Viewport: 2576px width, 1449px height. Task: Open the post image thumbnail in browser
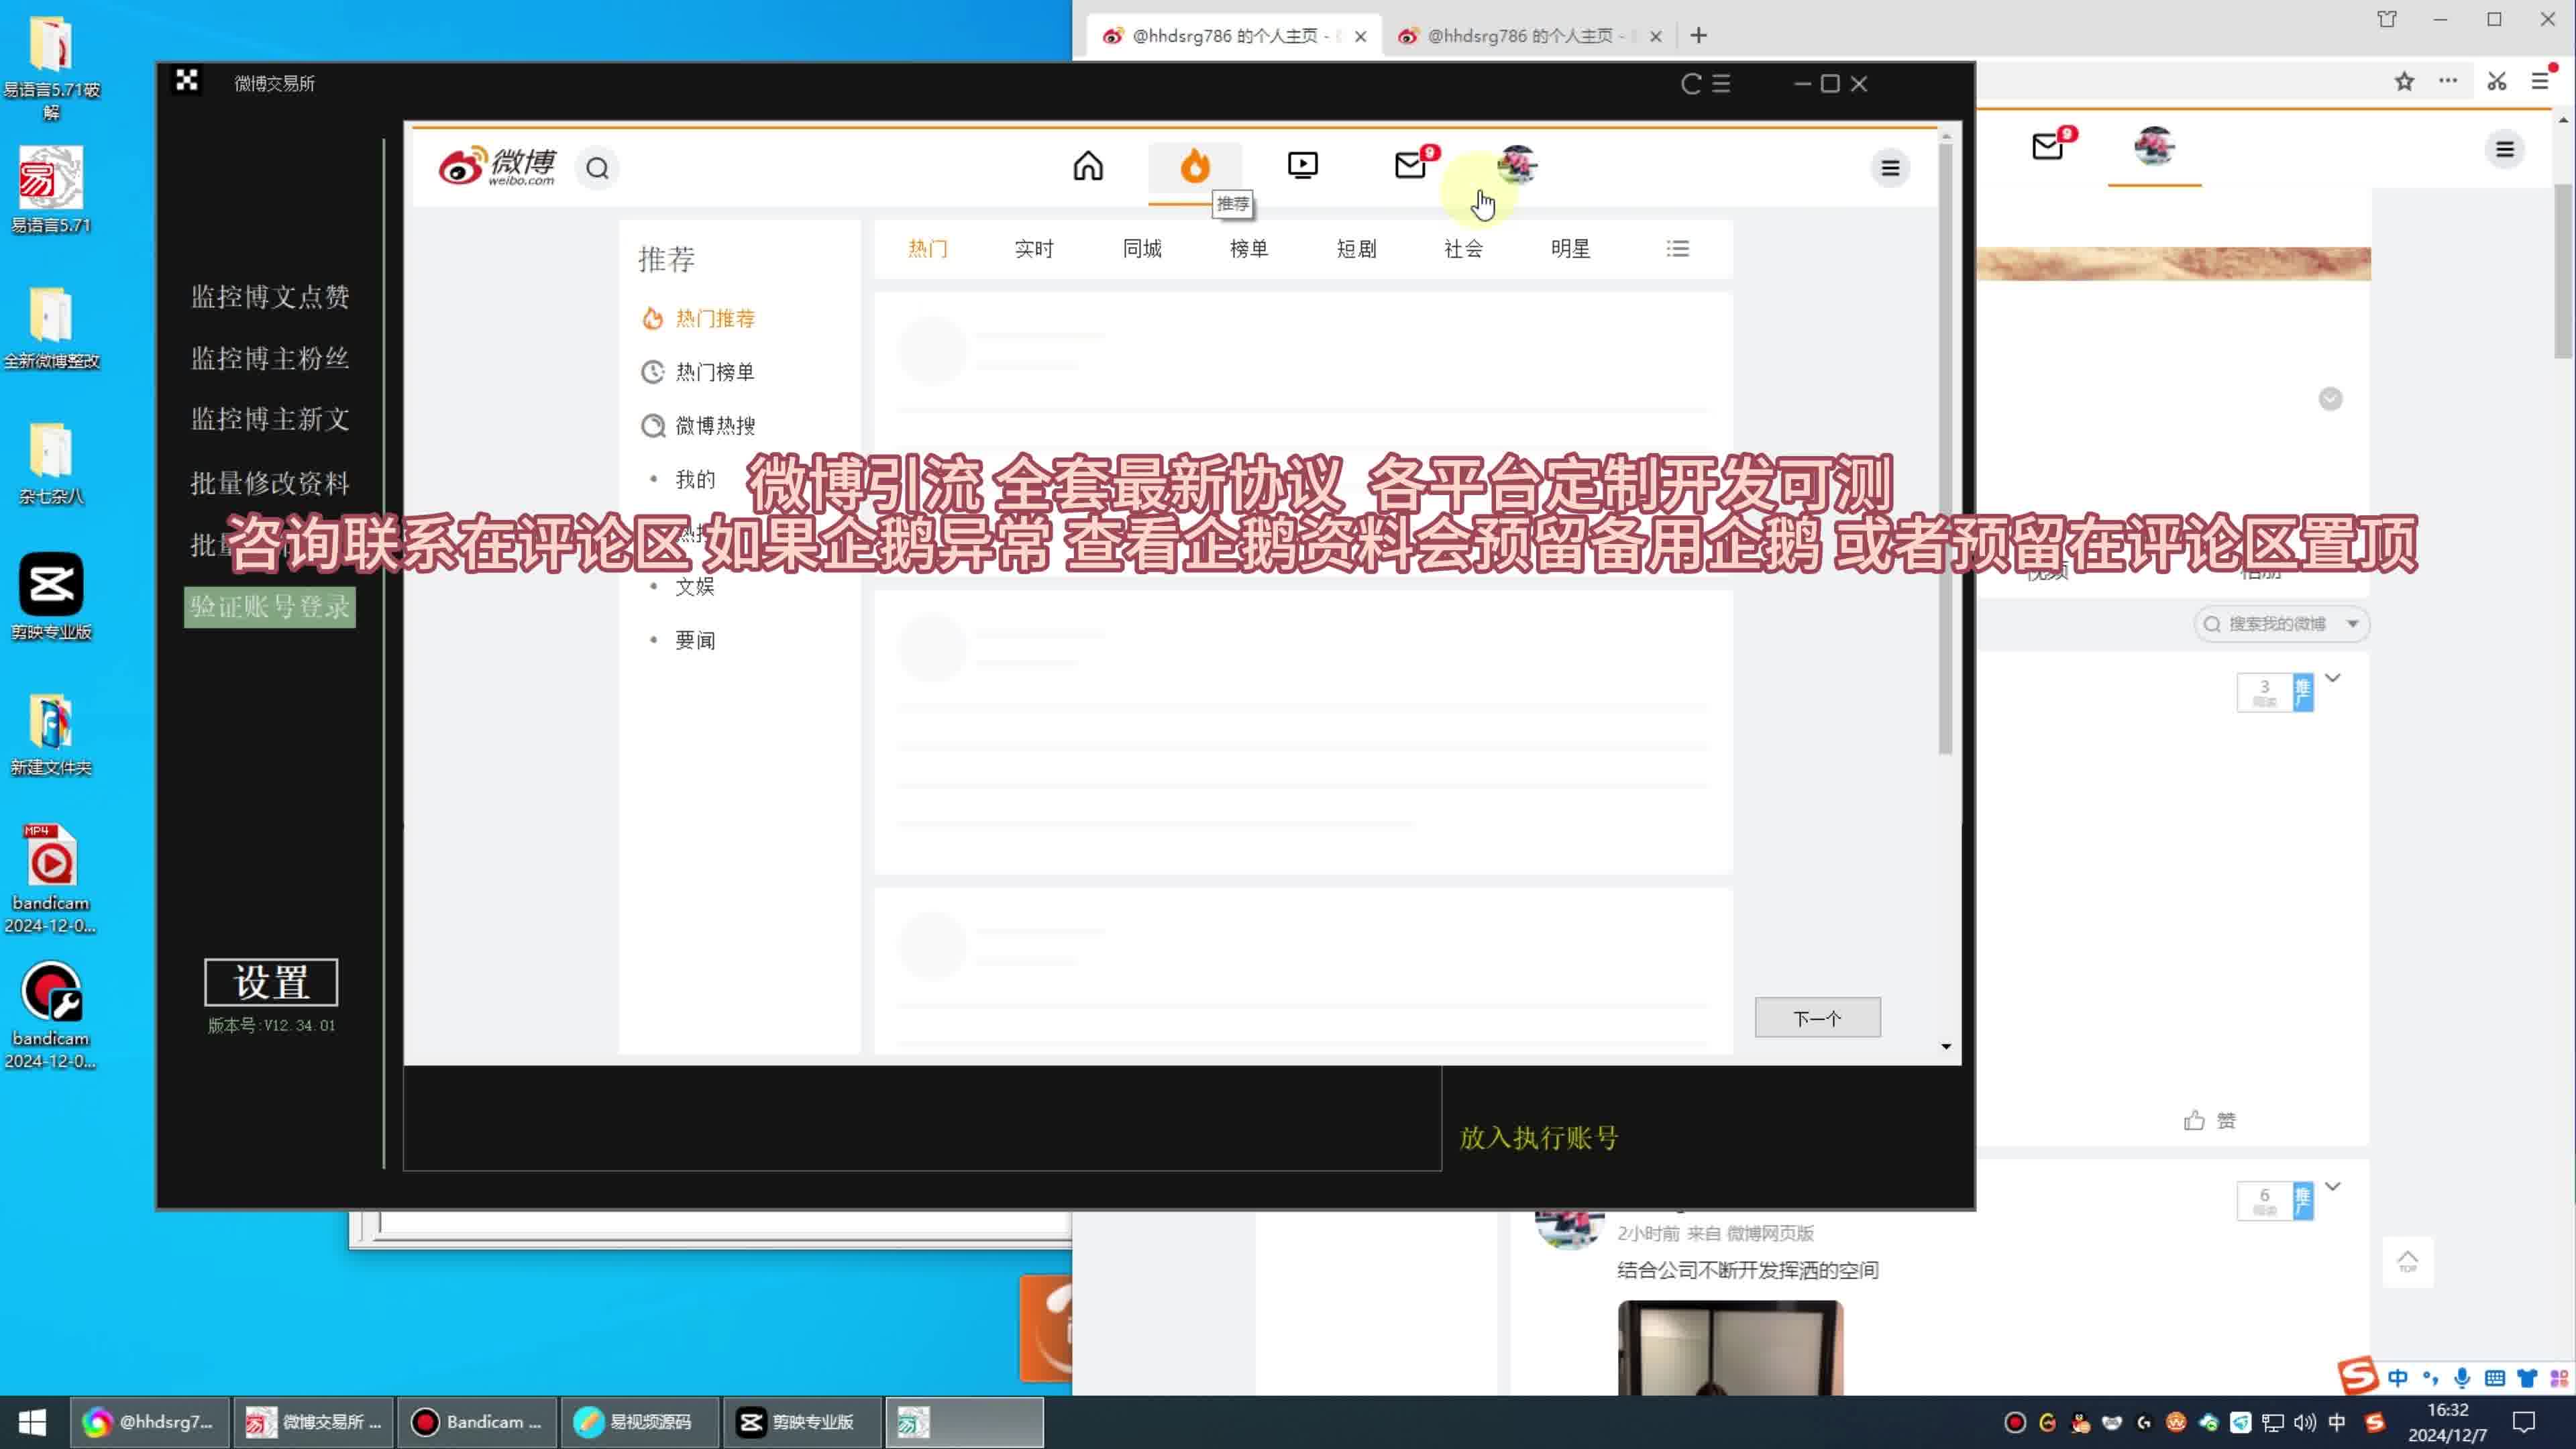pos(1730,1347)
